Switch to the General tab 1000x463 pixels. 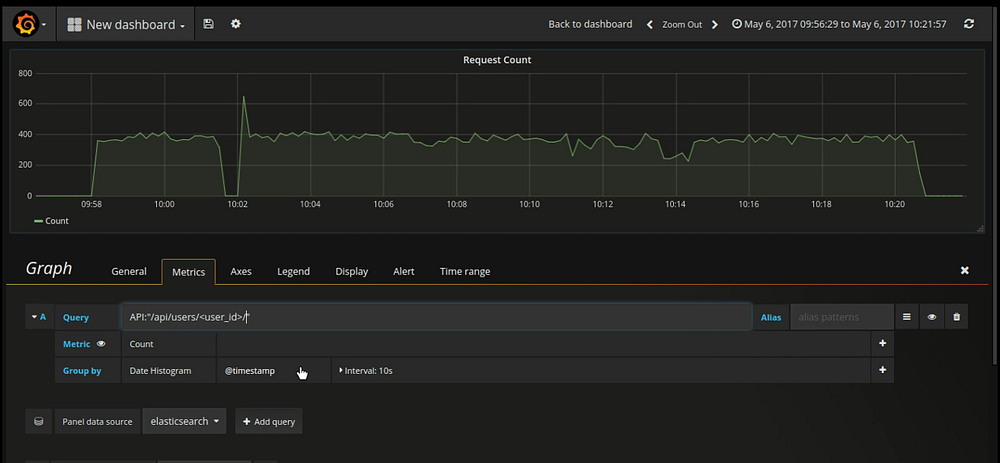[x=129, y=271]
